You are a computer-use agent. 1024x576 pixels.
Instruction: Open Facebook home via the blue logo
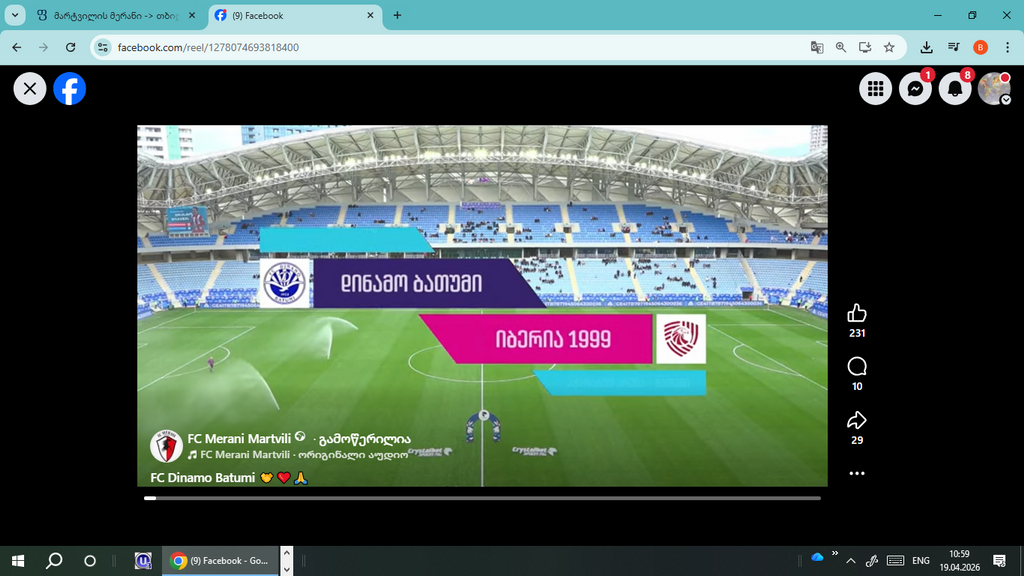[69, 89]
